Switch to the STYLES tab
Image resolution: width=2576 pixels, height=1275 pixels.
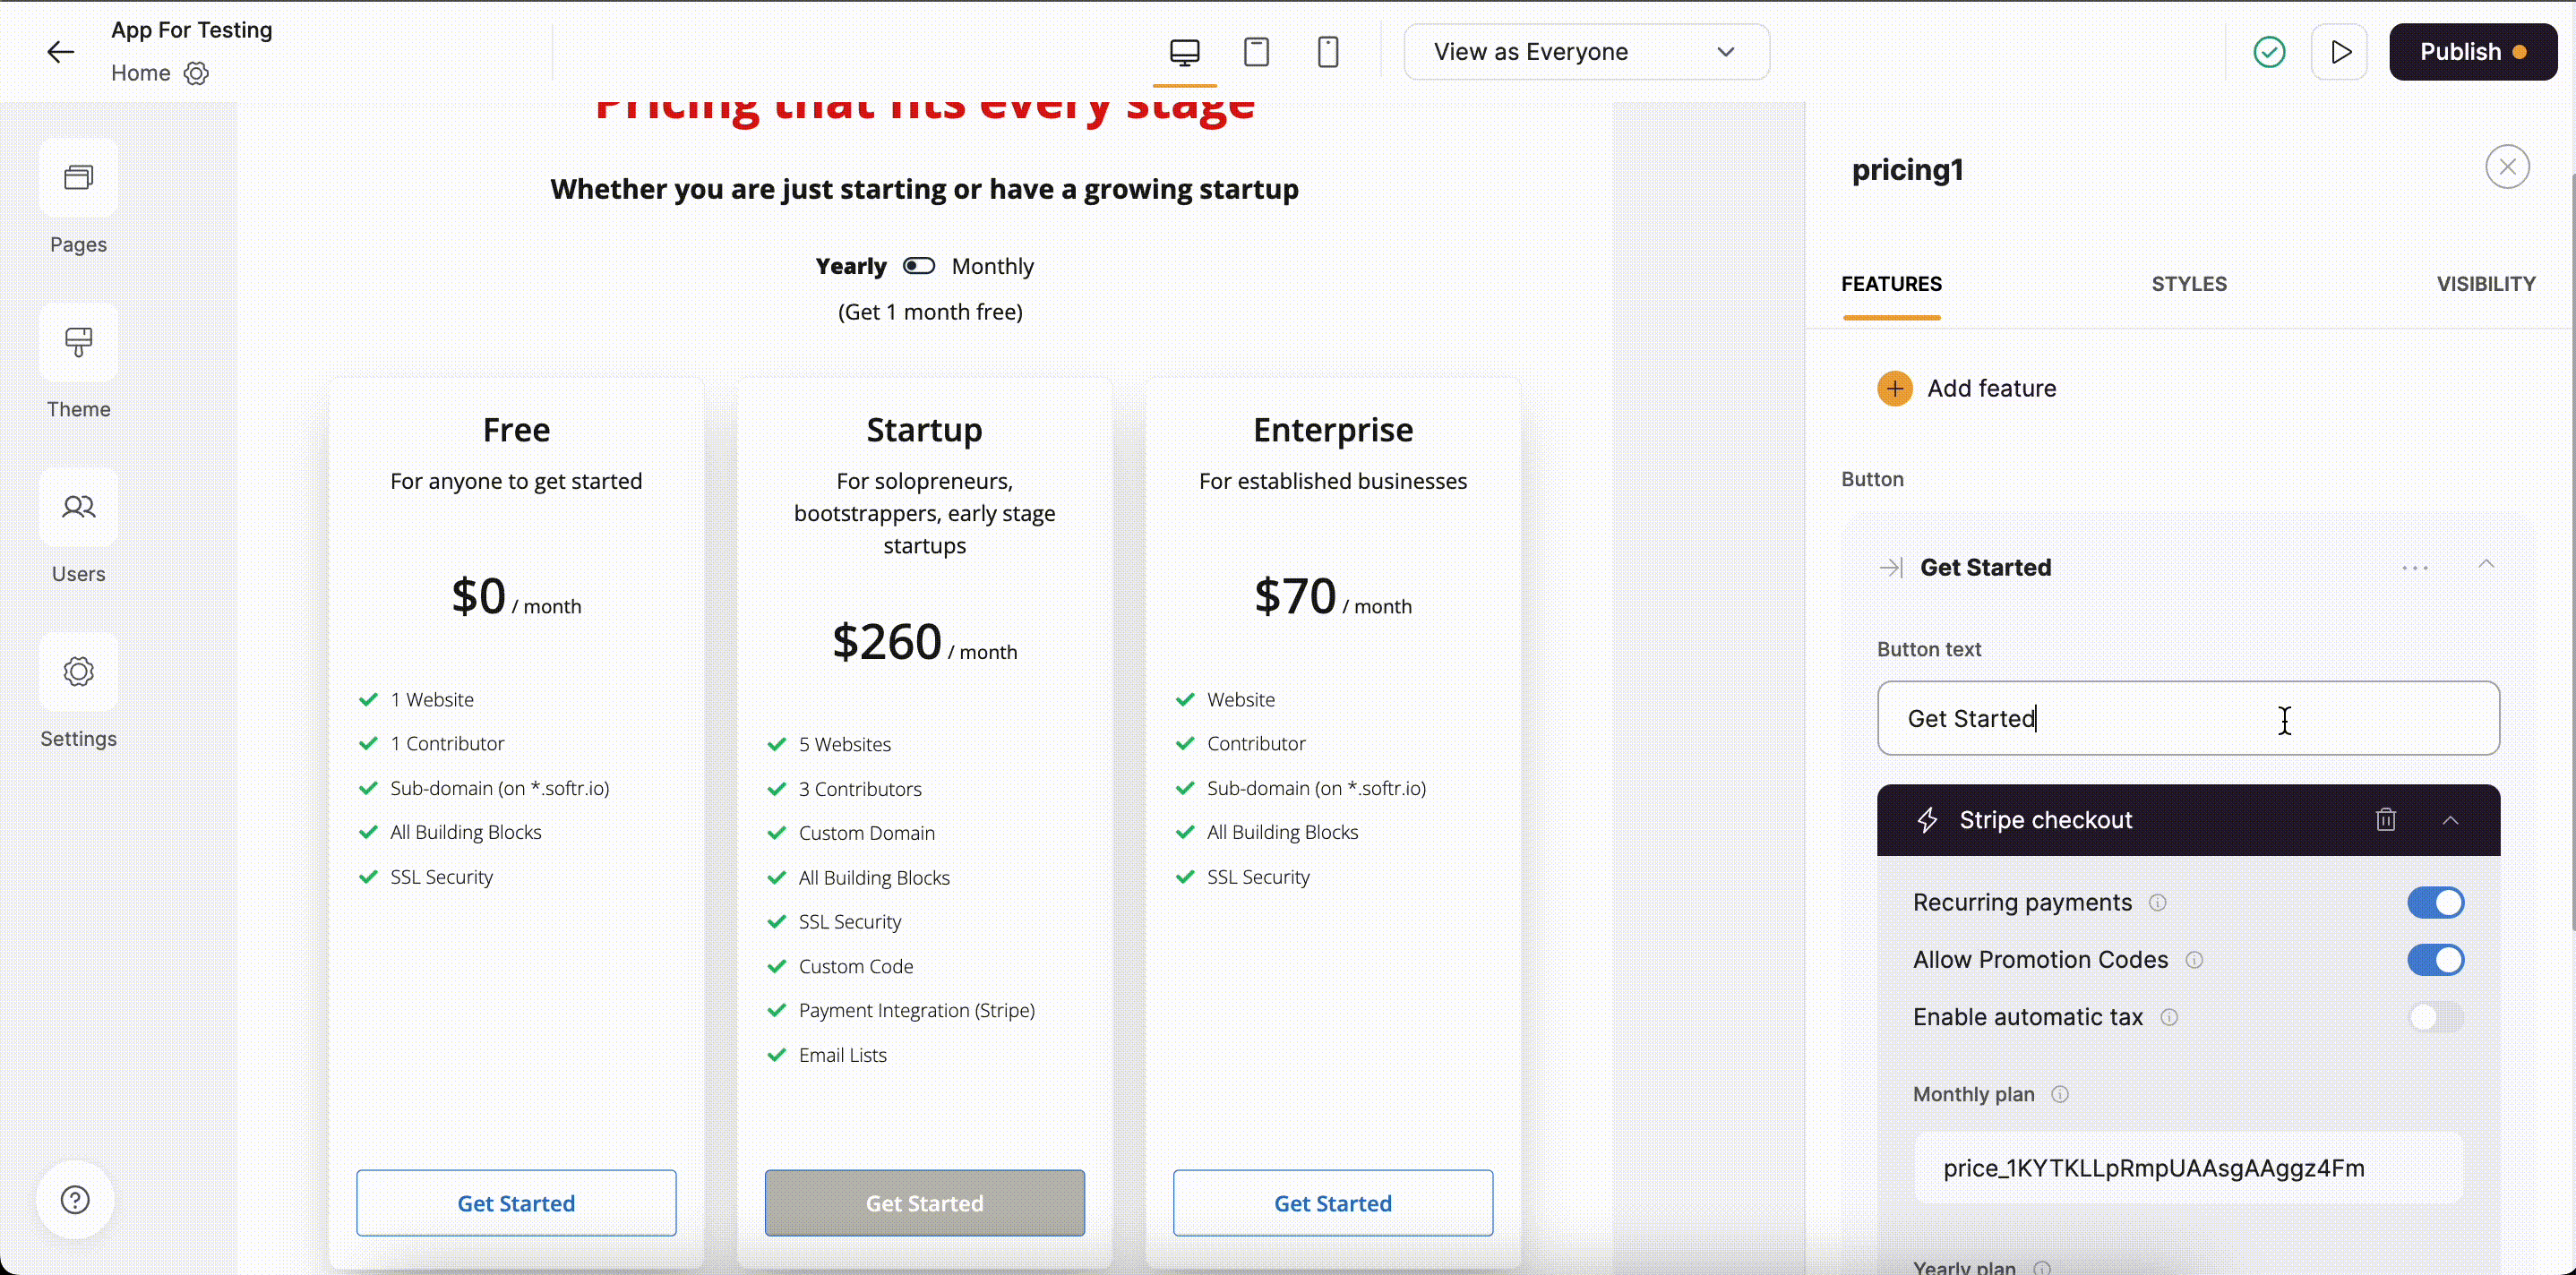(2188, 284)
